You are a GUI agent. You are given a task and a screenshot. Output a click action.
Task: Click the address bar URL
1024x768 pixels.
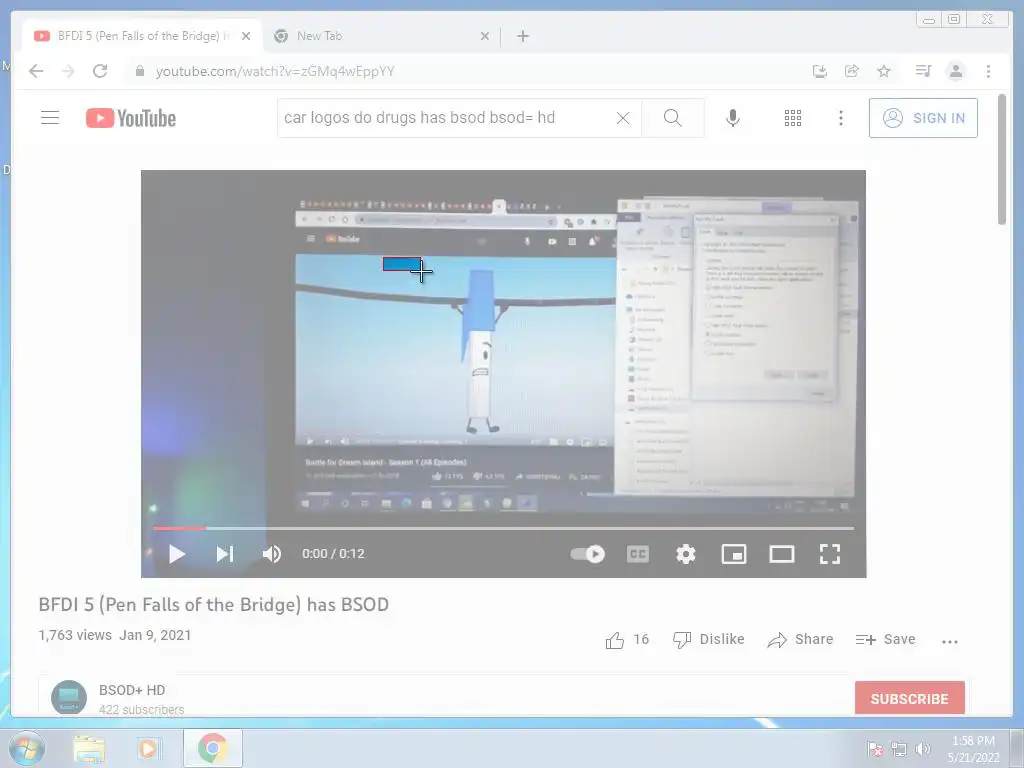click(x=275, y=71)
